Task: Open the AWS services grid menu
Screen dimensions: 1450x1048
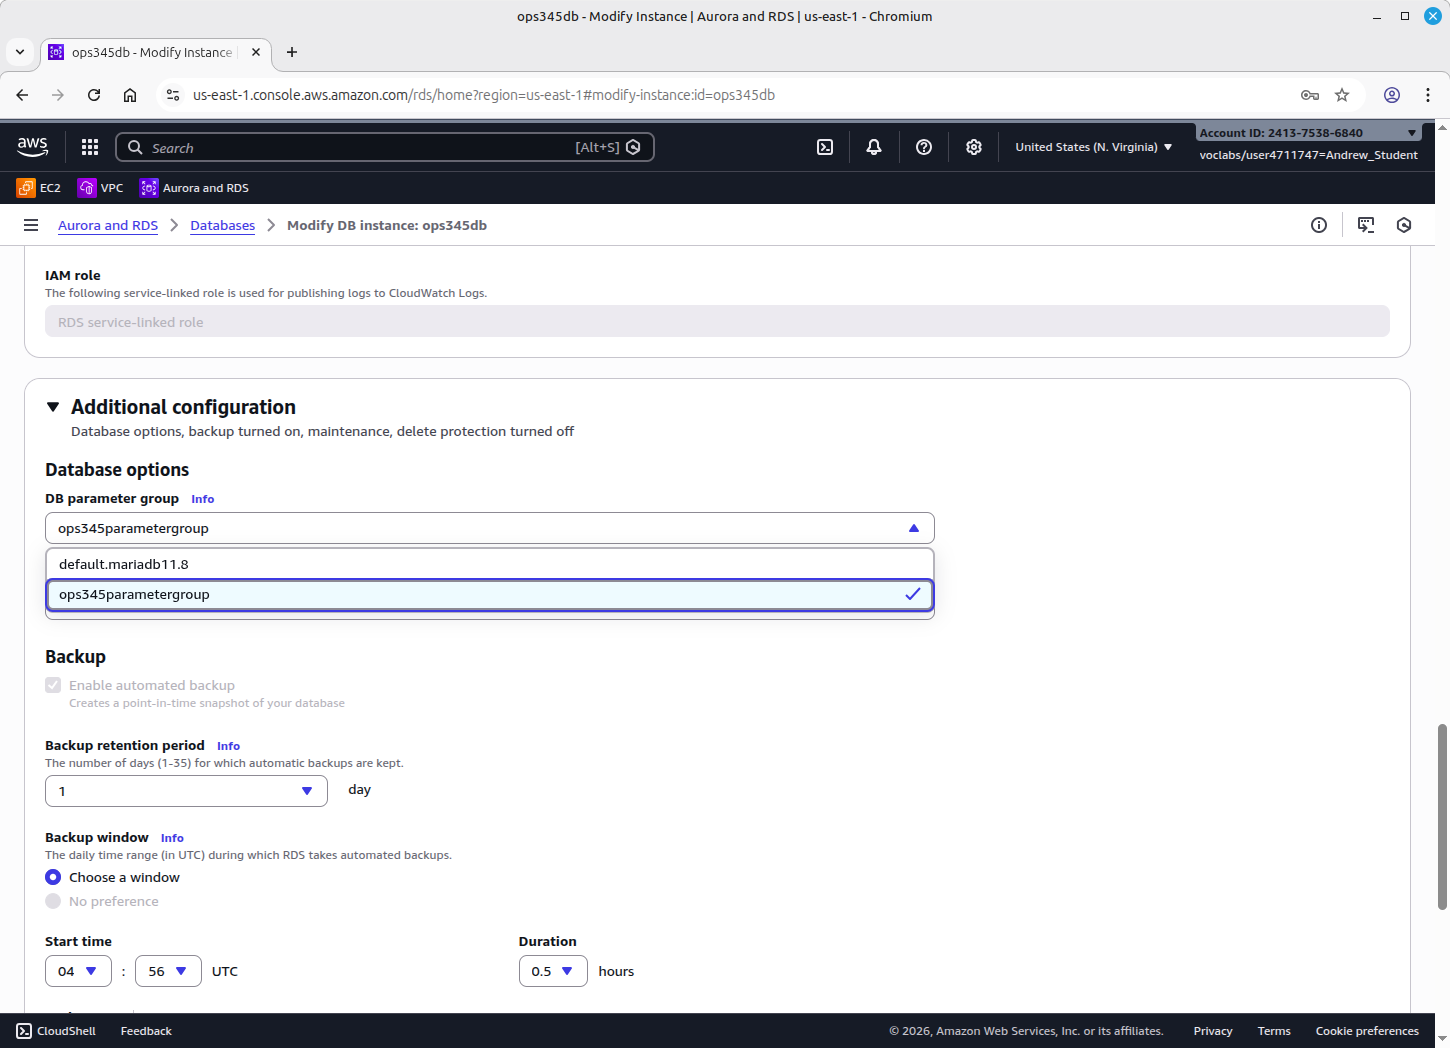Action: (x=90, y=147)
